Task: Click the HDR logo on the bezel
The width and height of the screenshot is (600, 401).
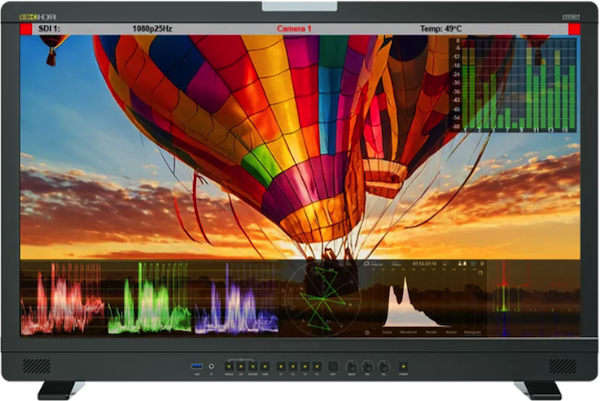Action: pyautogui.click(x=38, y=17)
